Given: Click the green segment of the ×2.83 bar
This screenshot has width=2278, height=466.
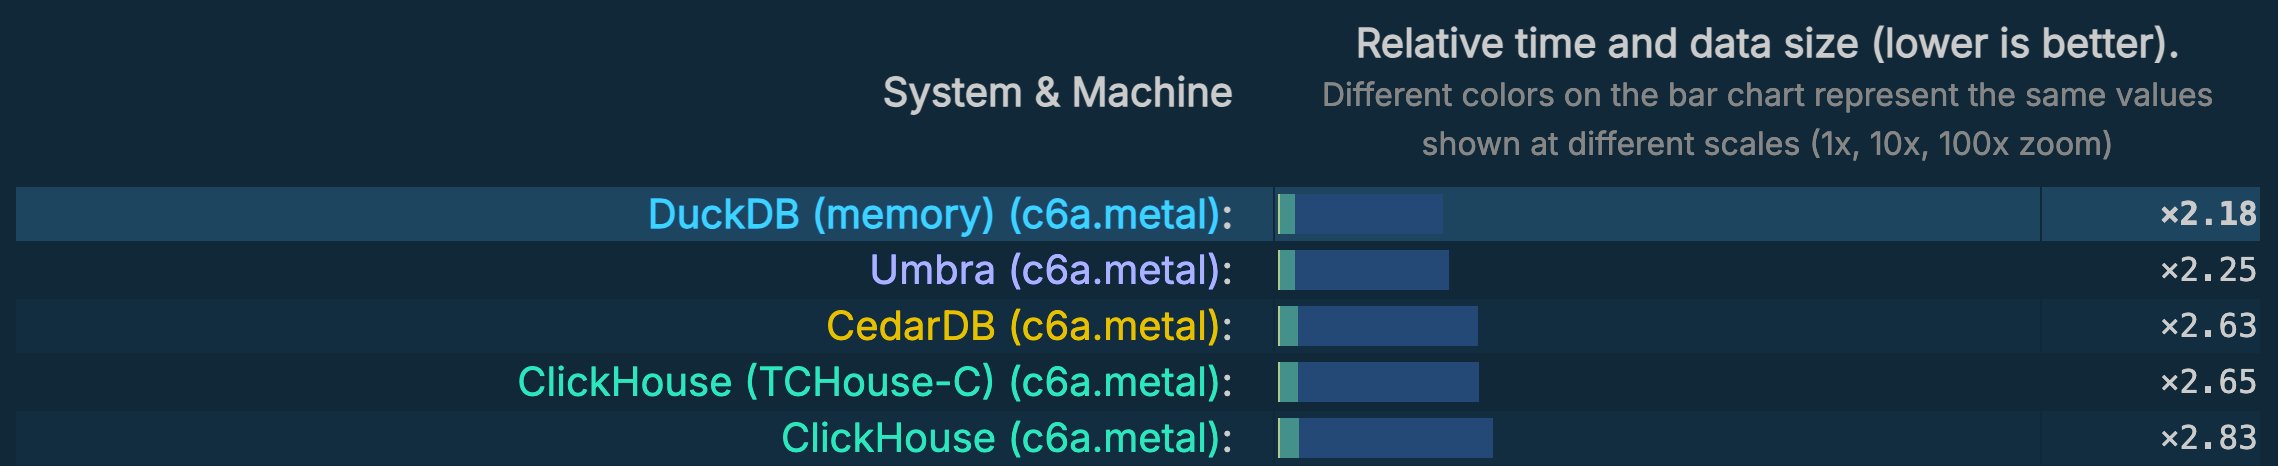Looking at the screenshot, I should point(1289,438).
